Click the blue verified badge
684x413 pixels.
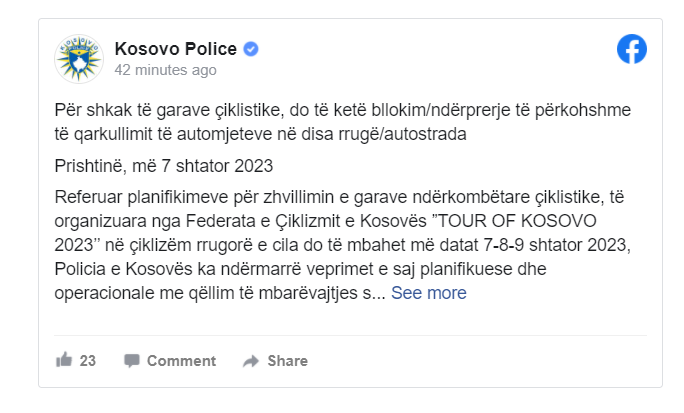[x=250, y=49]
